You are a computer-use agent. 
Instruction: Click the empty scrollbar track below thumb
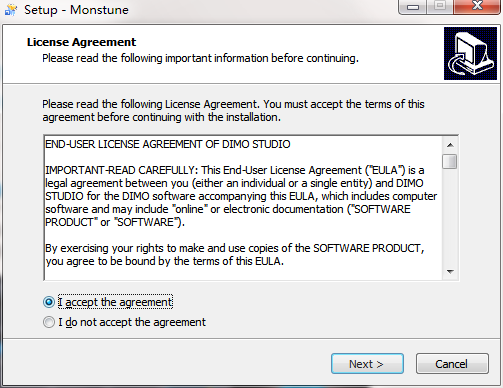[450, 217]
